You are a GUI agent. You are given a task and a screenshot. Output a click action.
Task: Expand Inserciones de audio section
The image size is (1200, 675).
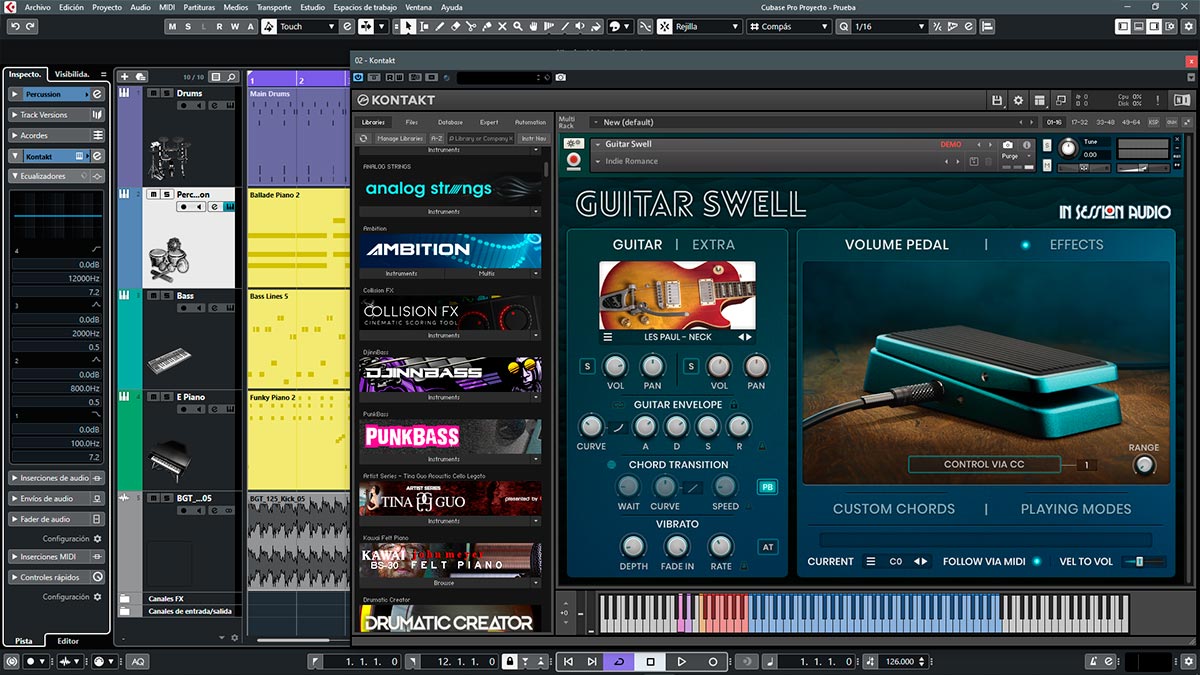56,478
